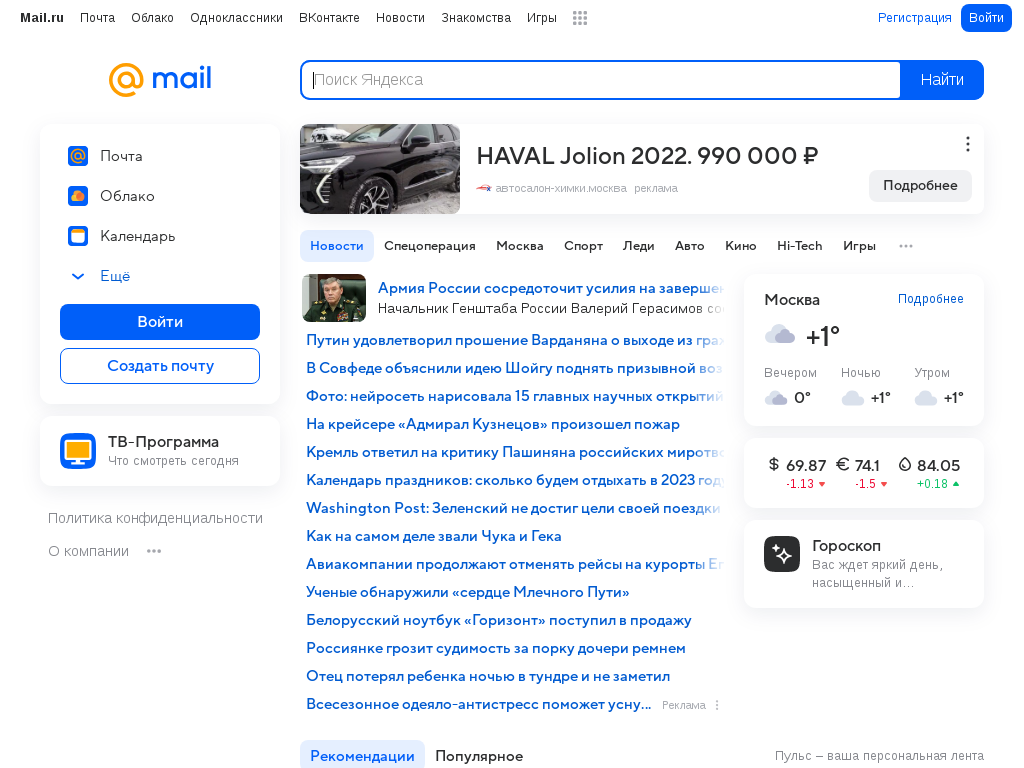Click Подробнее button on HAVAL ad
The image size is (1024, 768).
click(x=920, y=185)
